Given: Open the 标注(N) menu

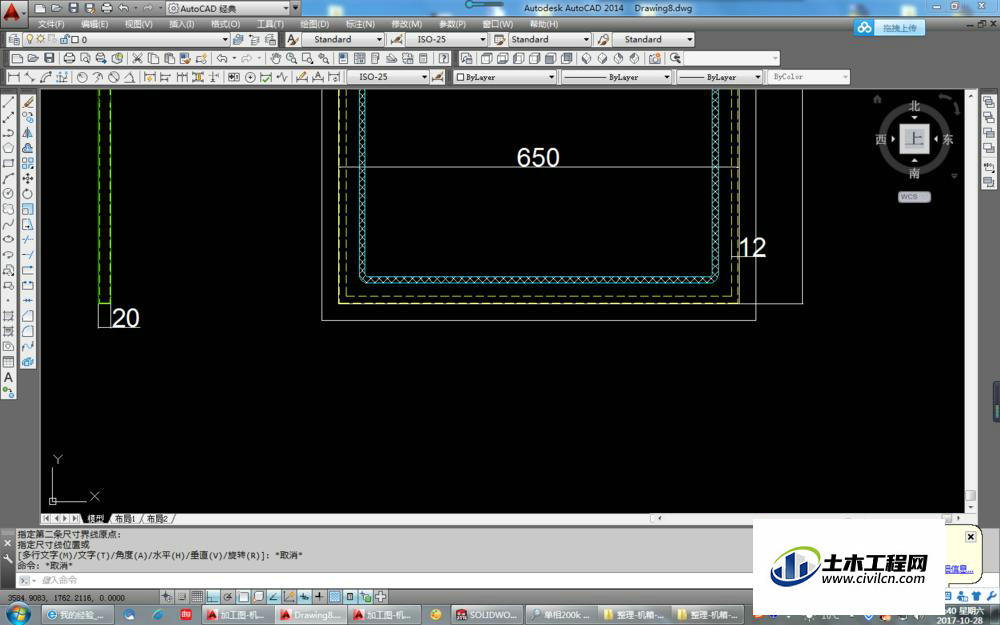Looking at the screenshot, I should click(360, 24).
